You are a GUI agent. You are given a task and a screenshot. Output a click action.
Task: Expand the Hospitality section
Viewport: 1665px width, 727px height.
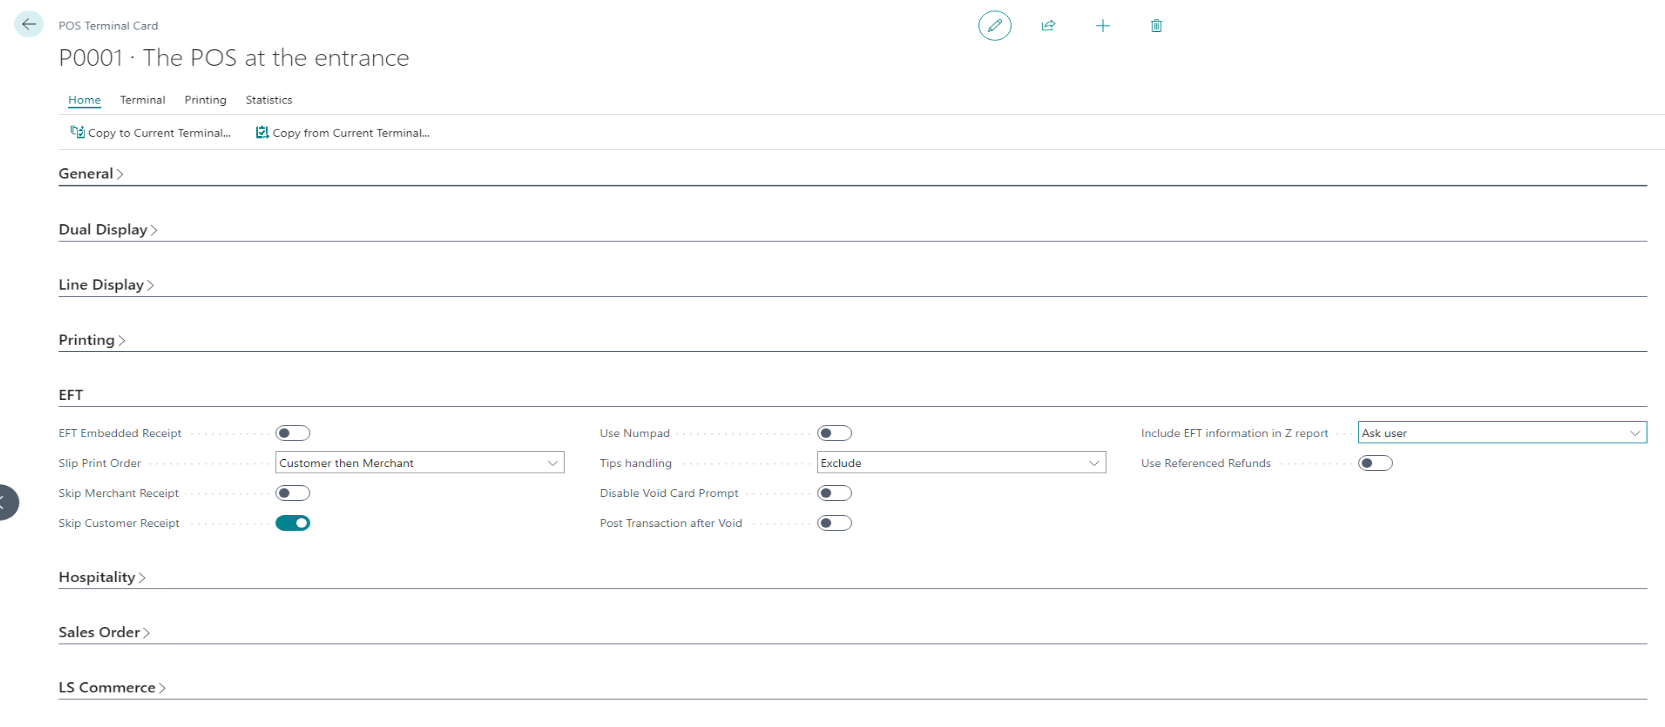pyautogui.click(x=102, y=577)
